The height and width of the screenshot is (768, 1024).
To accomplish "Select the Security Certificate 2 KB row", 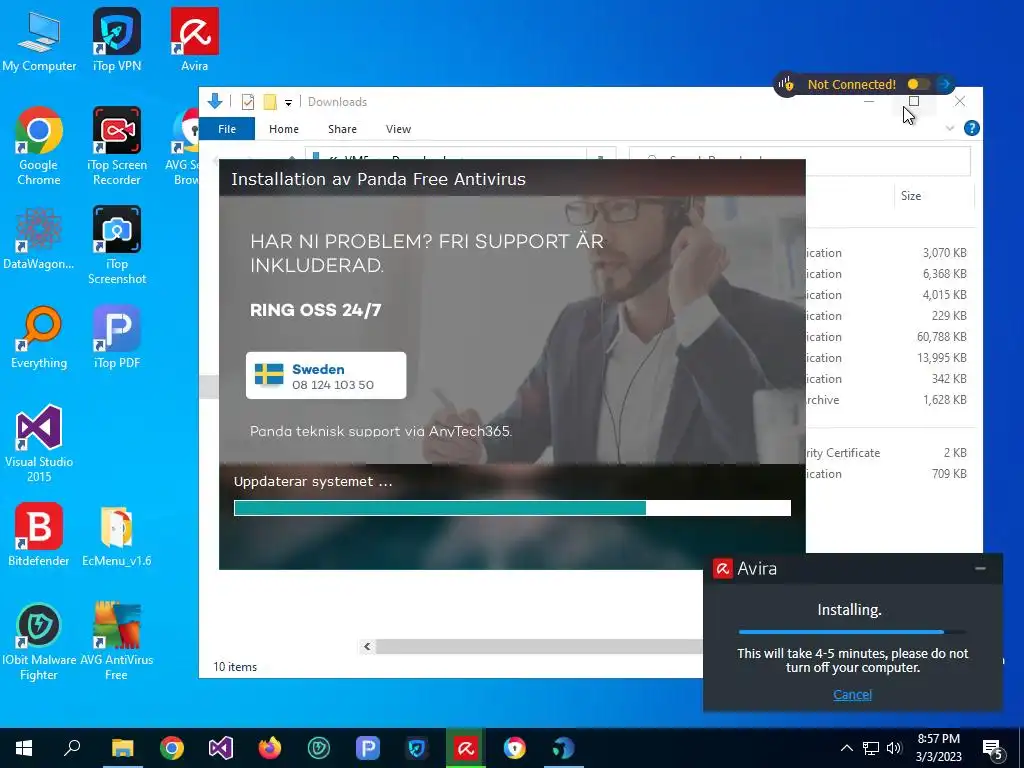I will (891, 453).
